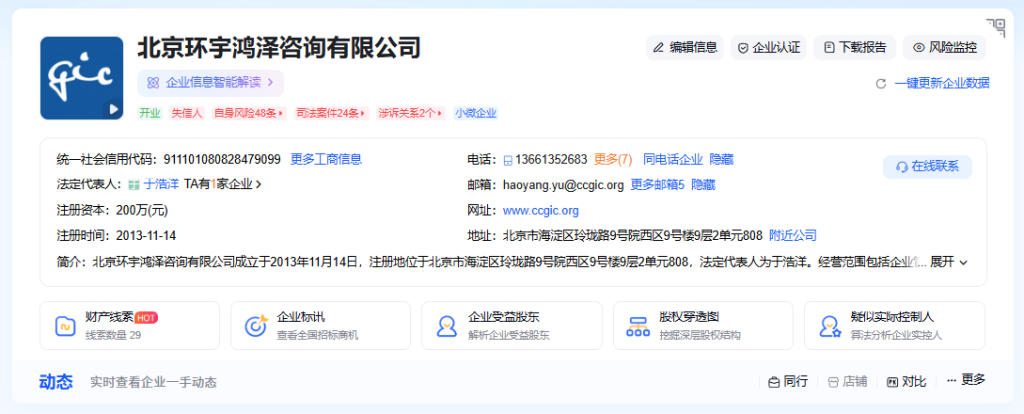Open 附近公司 link
Viewport: 1024px width, 414px height.
(x=793, y=236)
